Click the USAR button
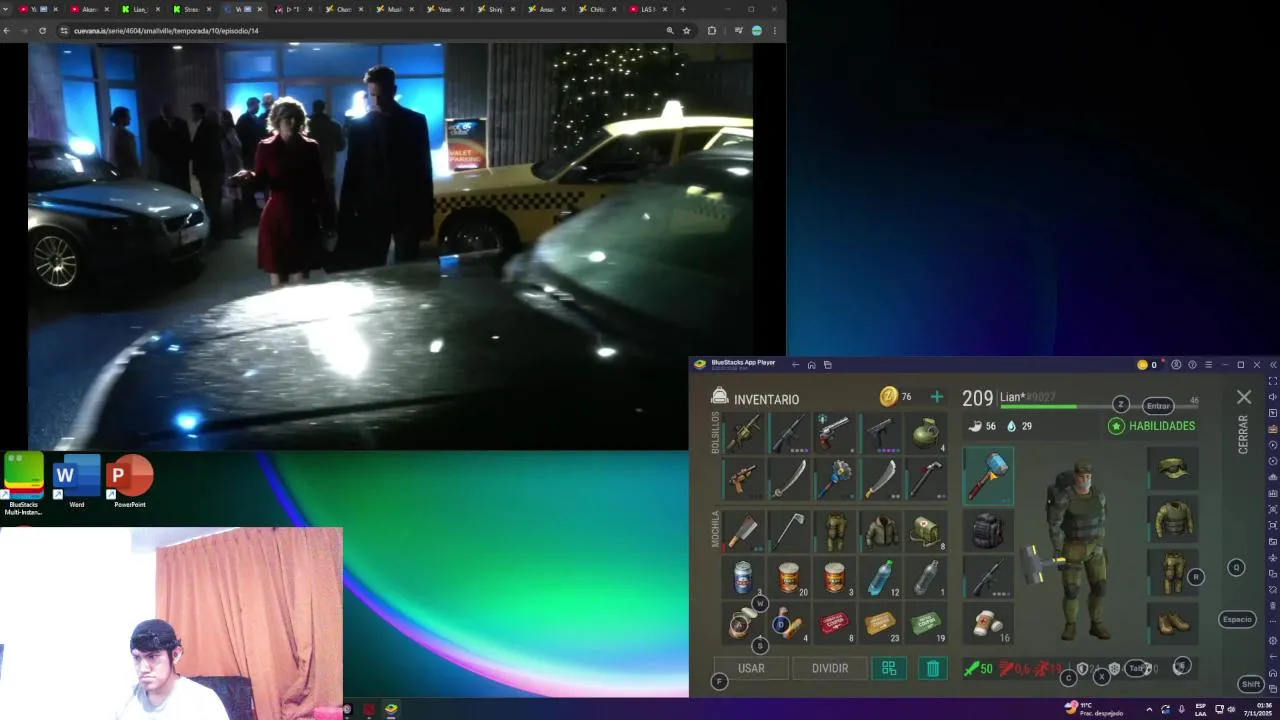This screenshot has height=720, width=1280. pos(751,668)
